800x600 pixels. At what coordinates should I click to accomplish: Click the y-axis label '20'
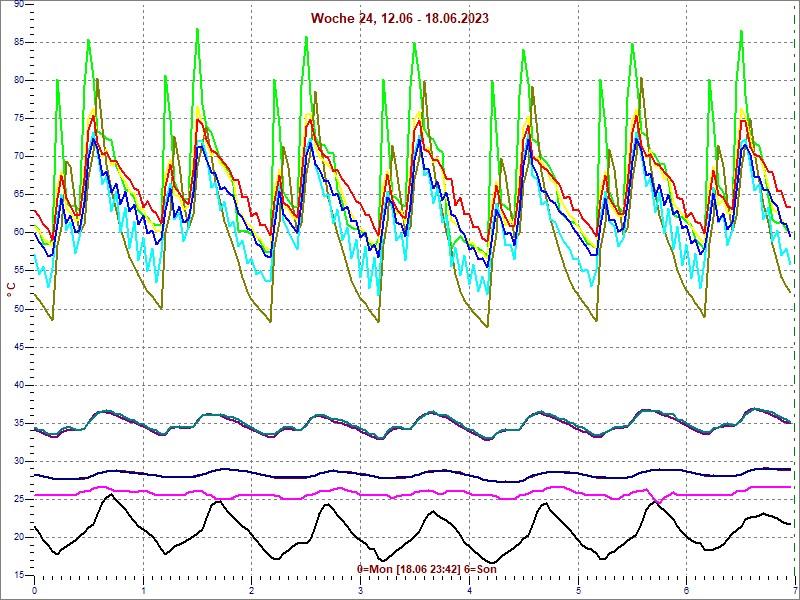18,537
